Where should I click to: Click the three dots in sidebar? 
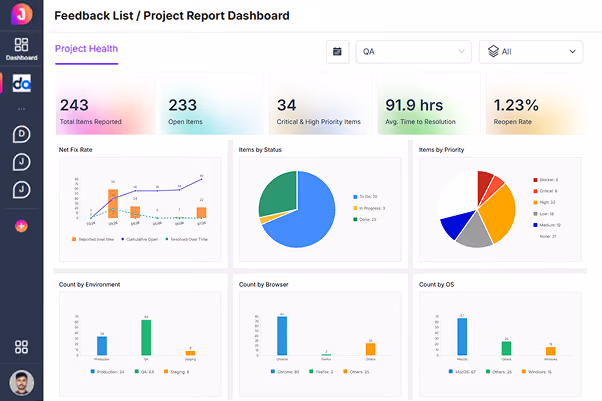(x=22, y=109)
